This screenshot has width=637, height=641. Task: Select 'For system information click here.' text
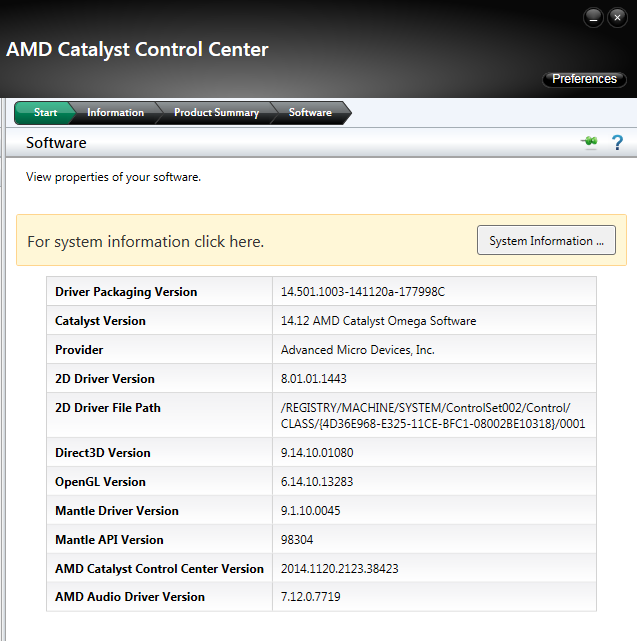coord(146,242)
